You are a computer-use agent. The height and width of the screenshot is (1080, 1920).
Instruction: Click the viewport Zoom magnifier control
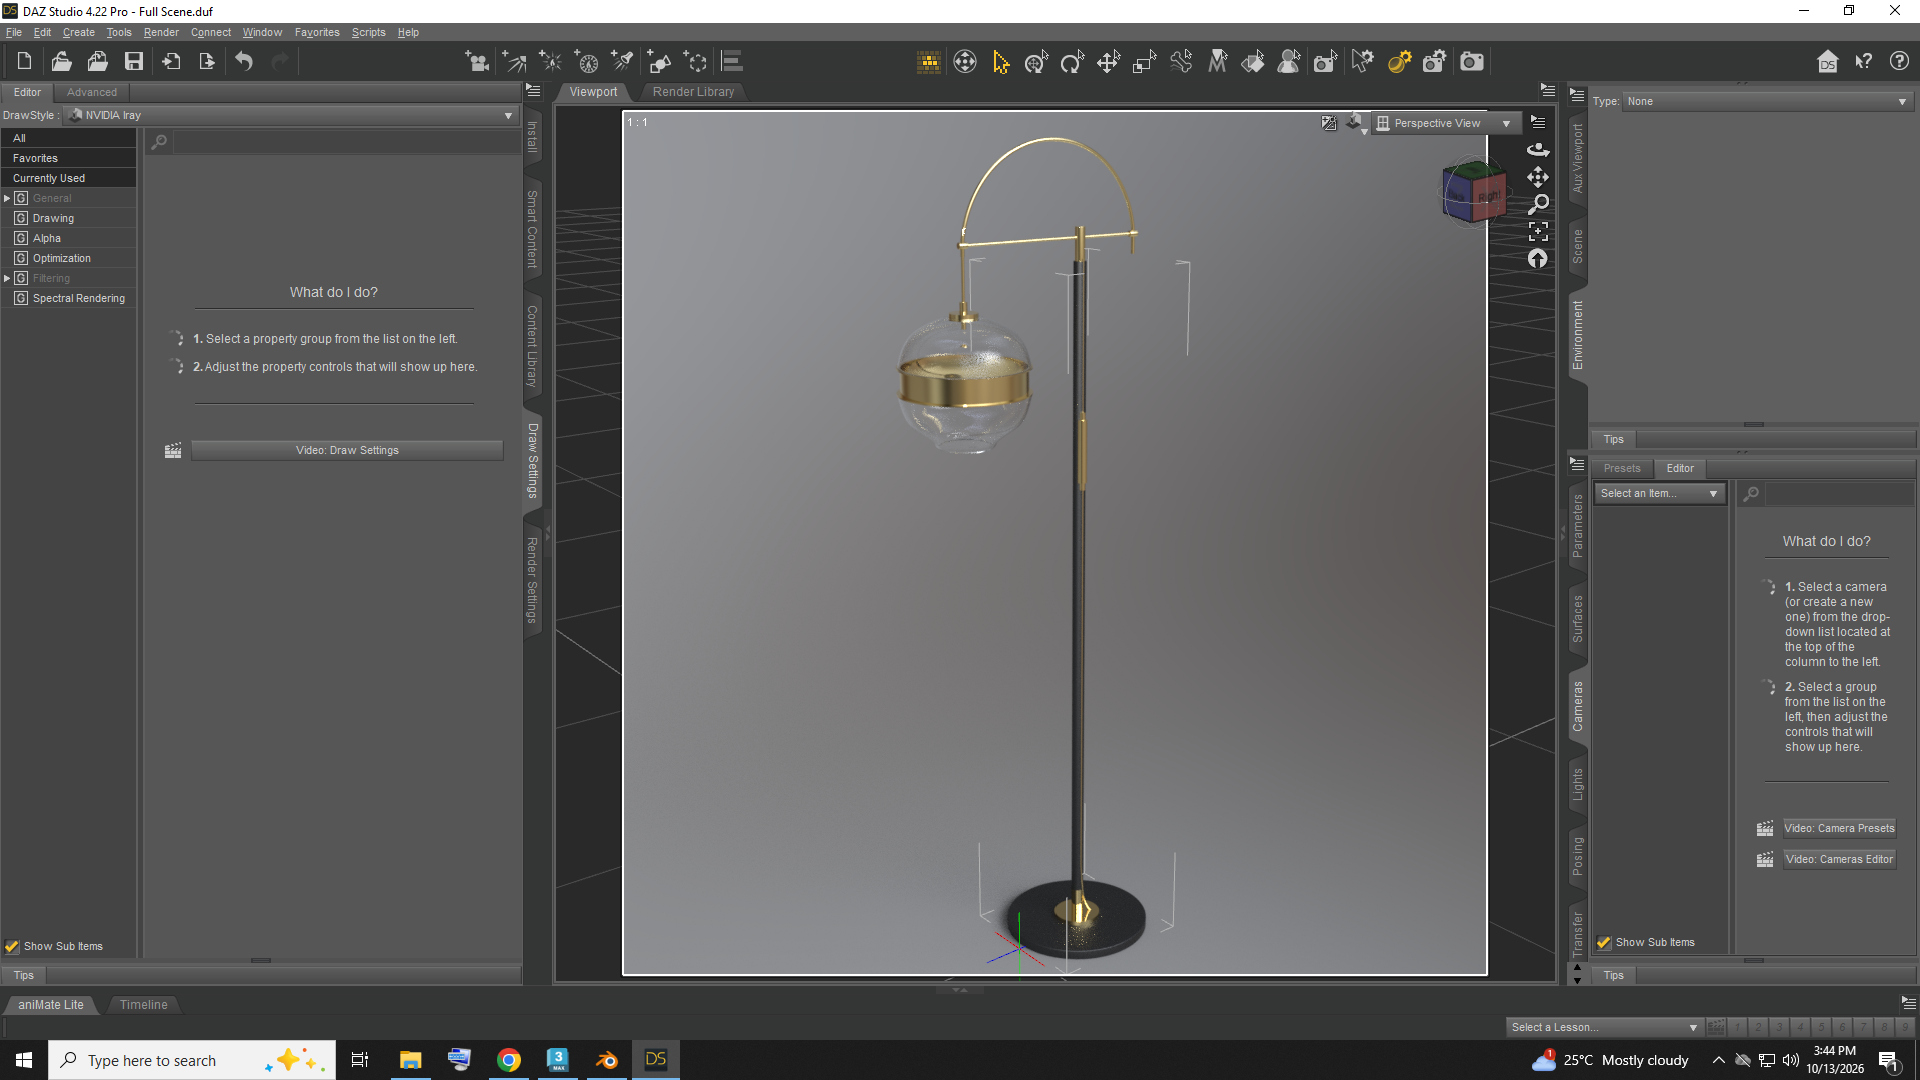(1538, 204)
